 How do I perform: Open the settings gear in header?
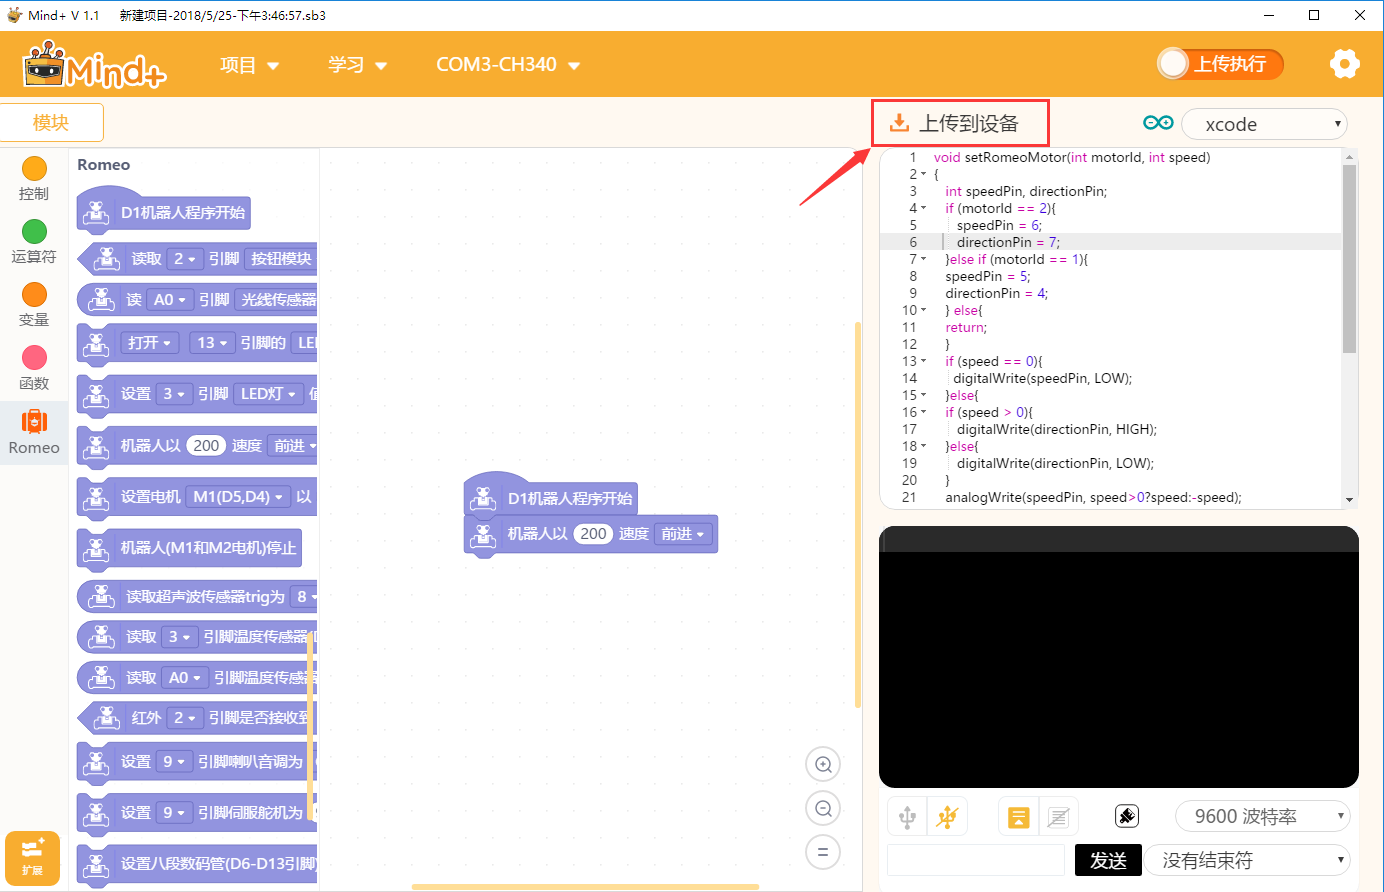point(1345,64)
